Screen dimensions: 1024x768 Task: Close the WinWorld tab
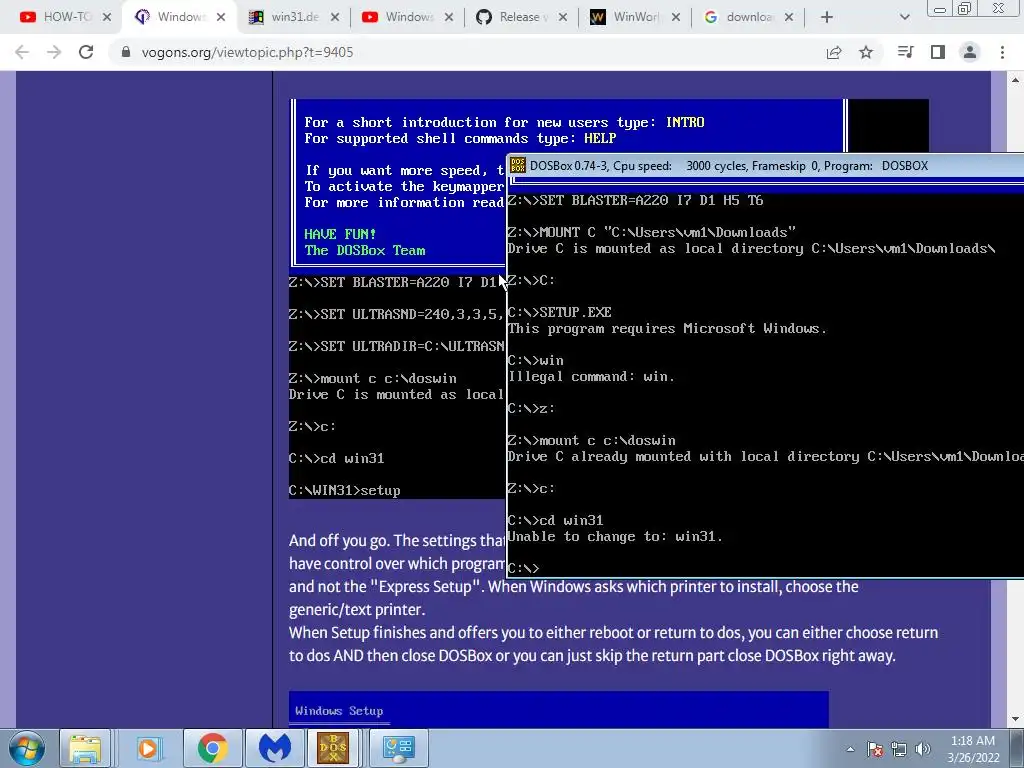676,17
